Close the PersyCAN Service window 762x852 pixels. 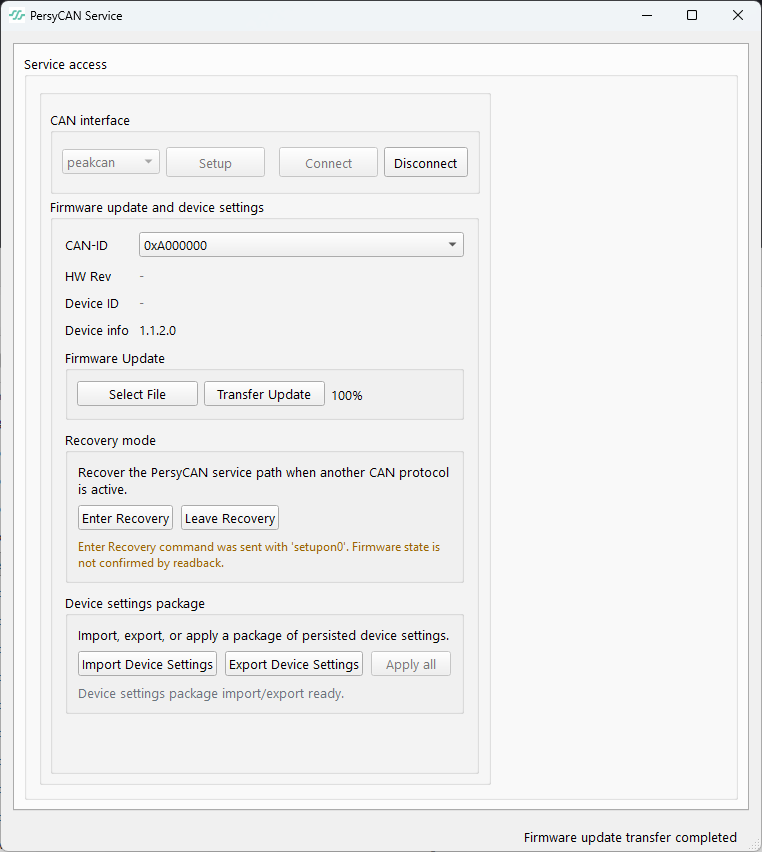click(x=738, y=15)
